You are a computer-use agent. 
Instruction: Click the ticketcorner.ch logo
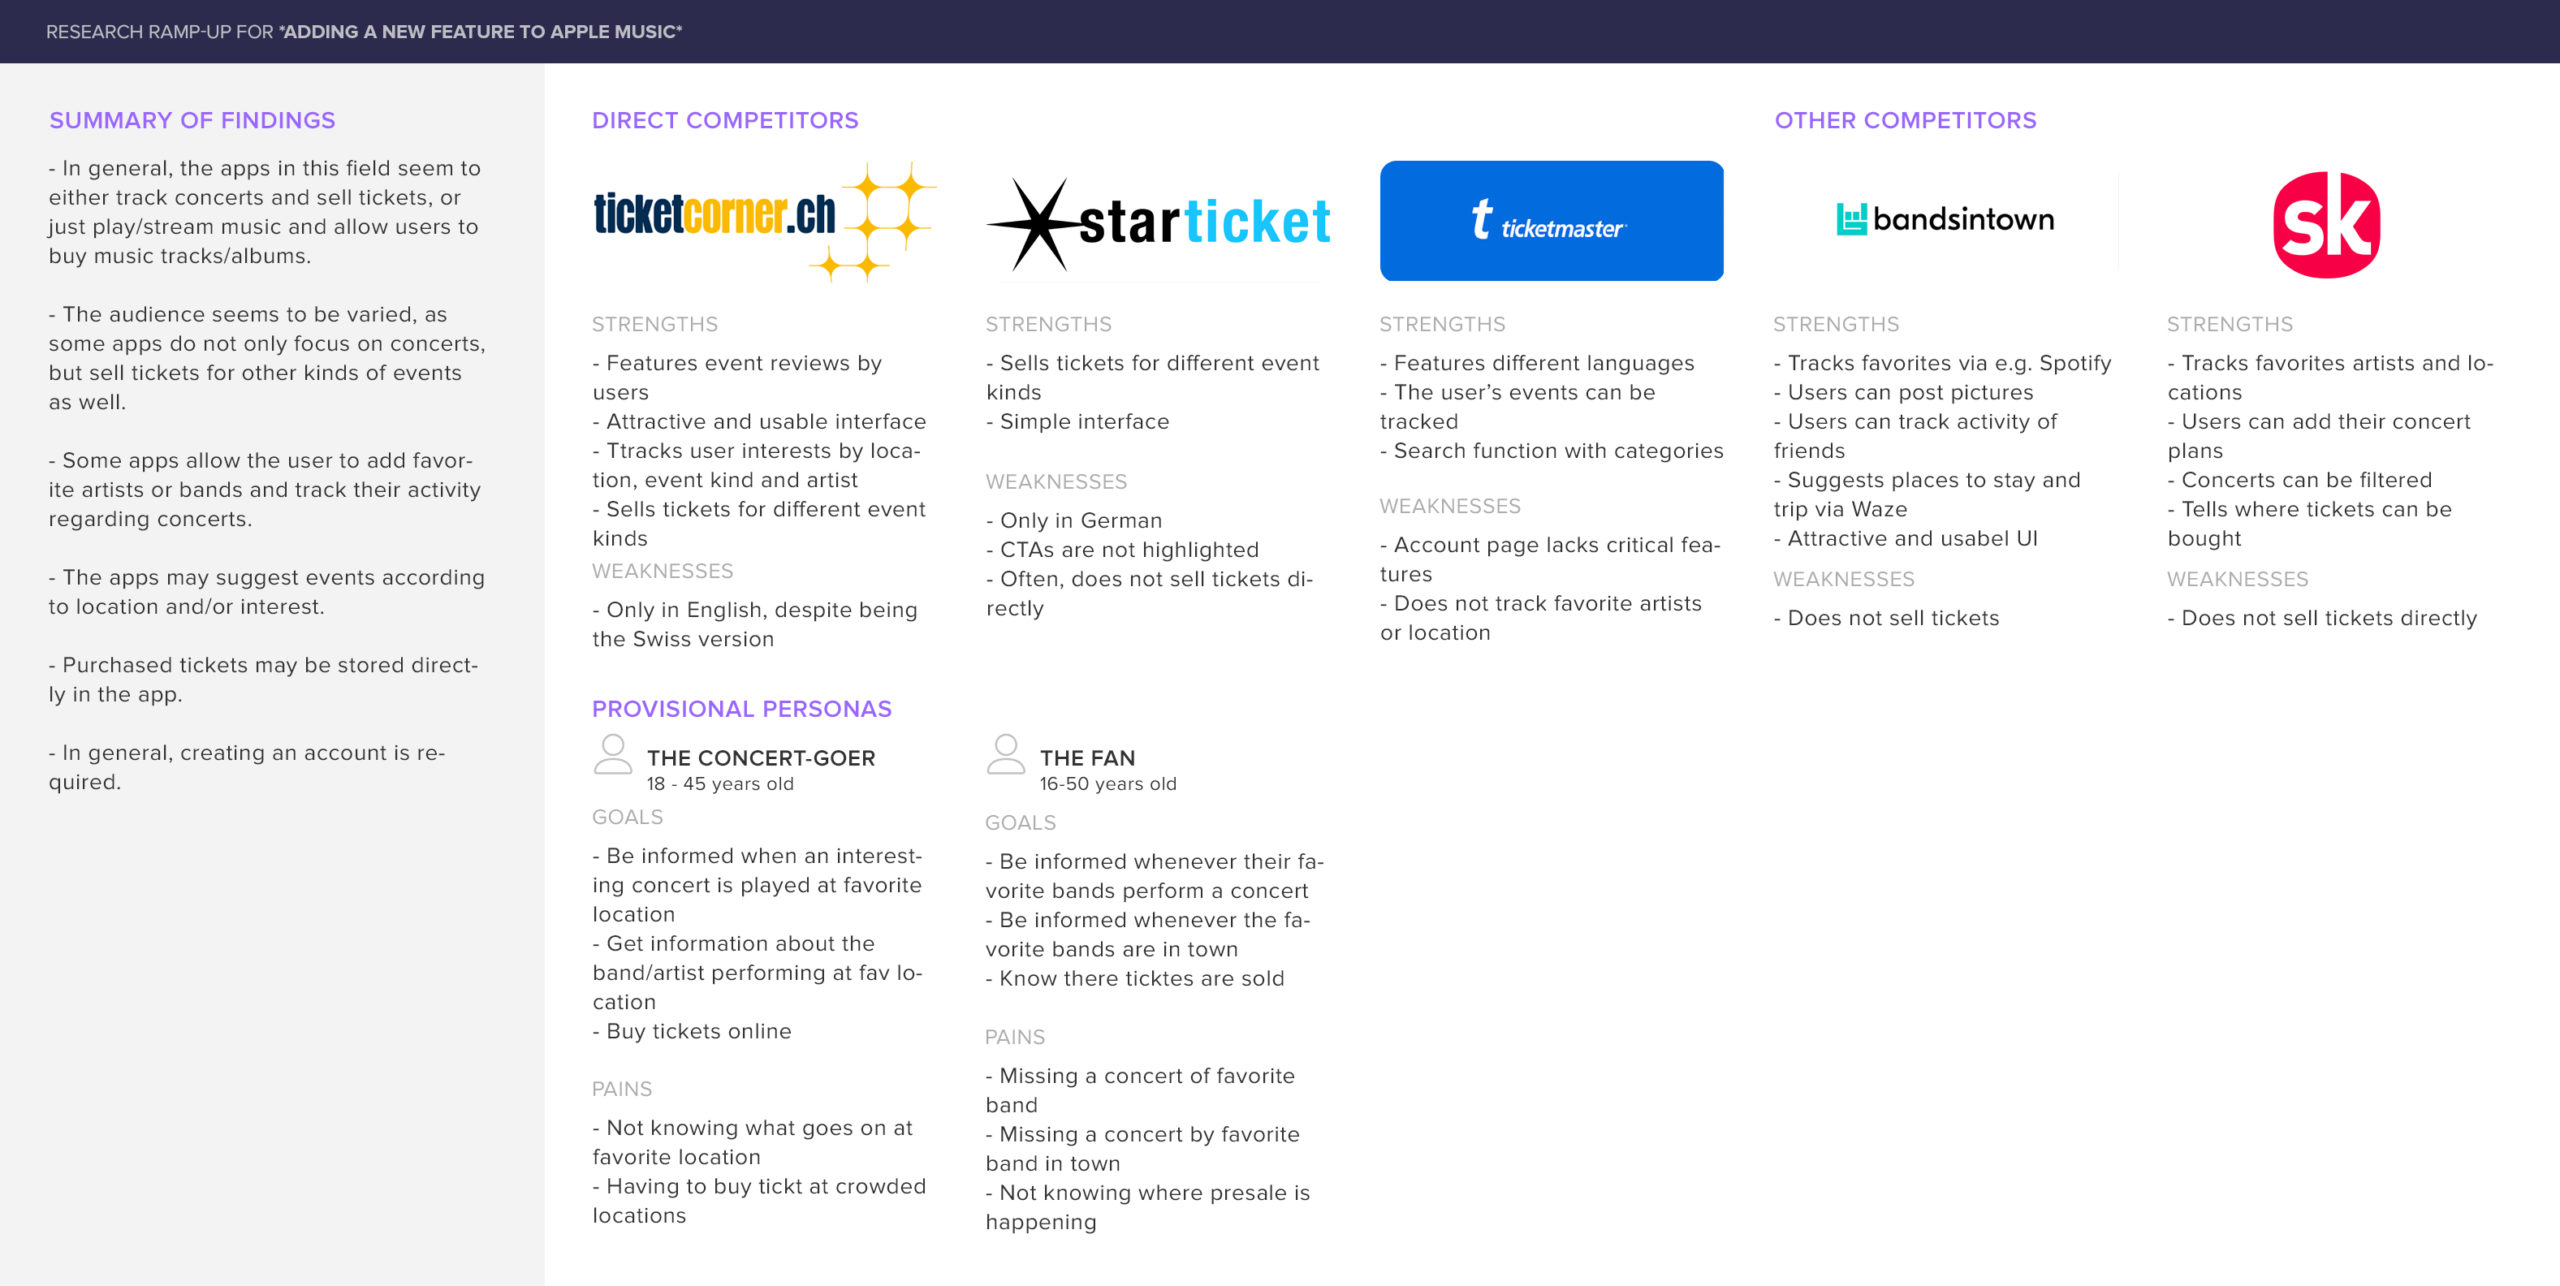(x=764, y=221)
